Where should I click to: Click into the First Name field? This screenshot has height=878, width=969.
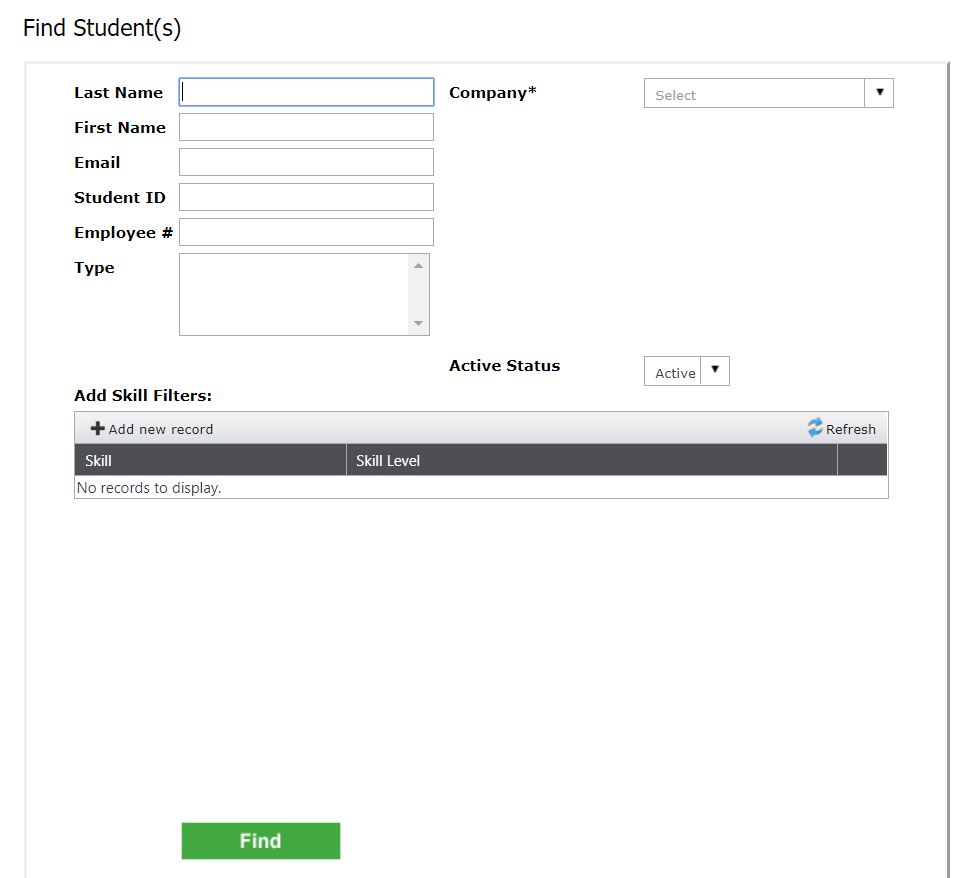pyautogui.click(x=306, y=127)
